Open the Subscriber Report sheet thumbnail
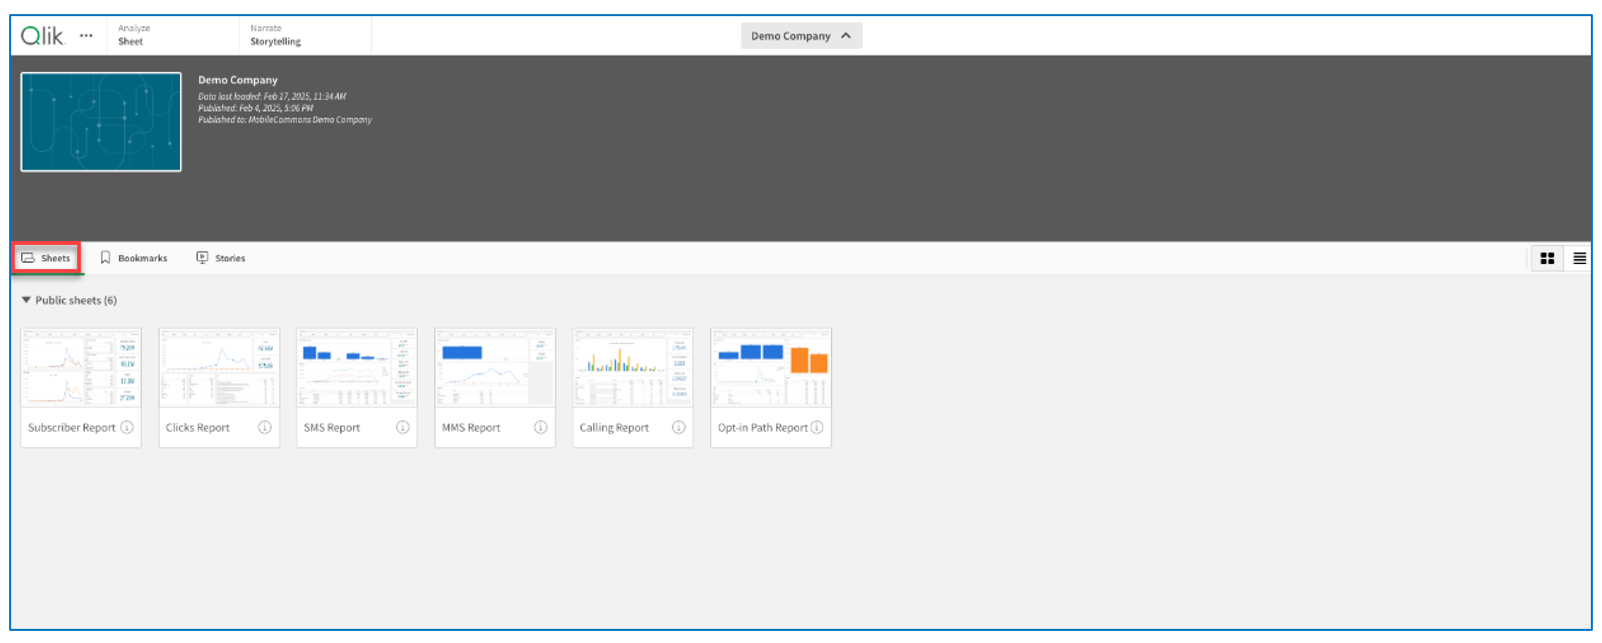The width and height of the screenshot is (1602, 643). 81,367
